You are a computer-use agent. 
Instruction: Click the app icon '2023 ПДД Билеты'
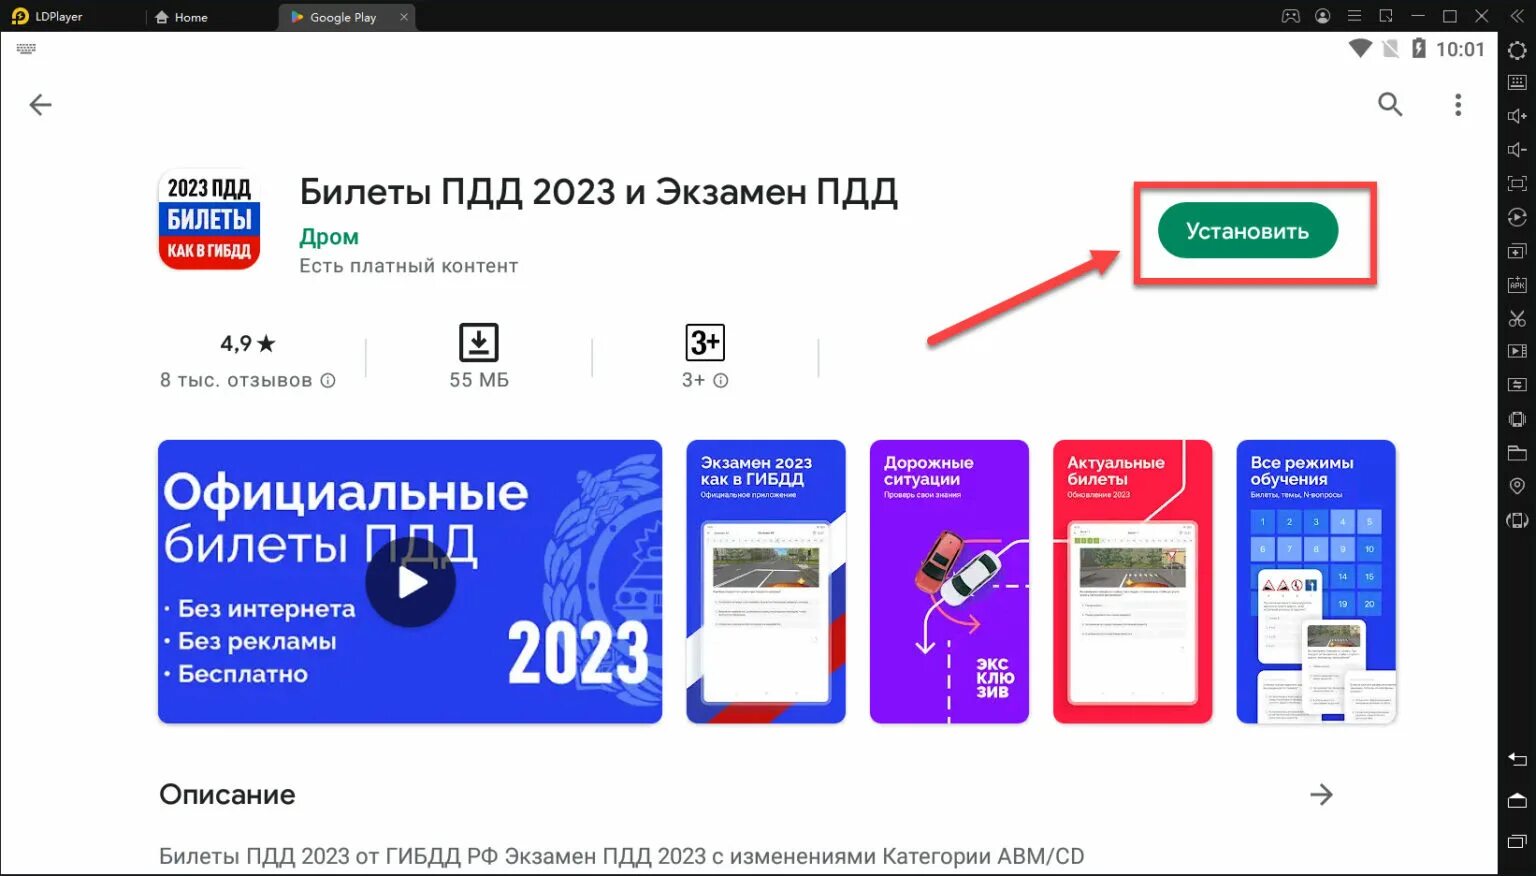209,219
